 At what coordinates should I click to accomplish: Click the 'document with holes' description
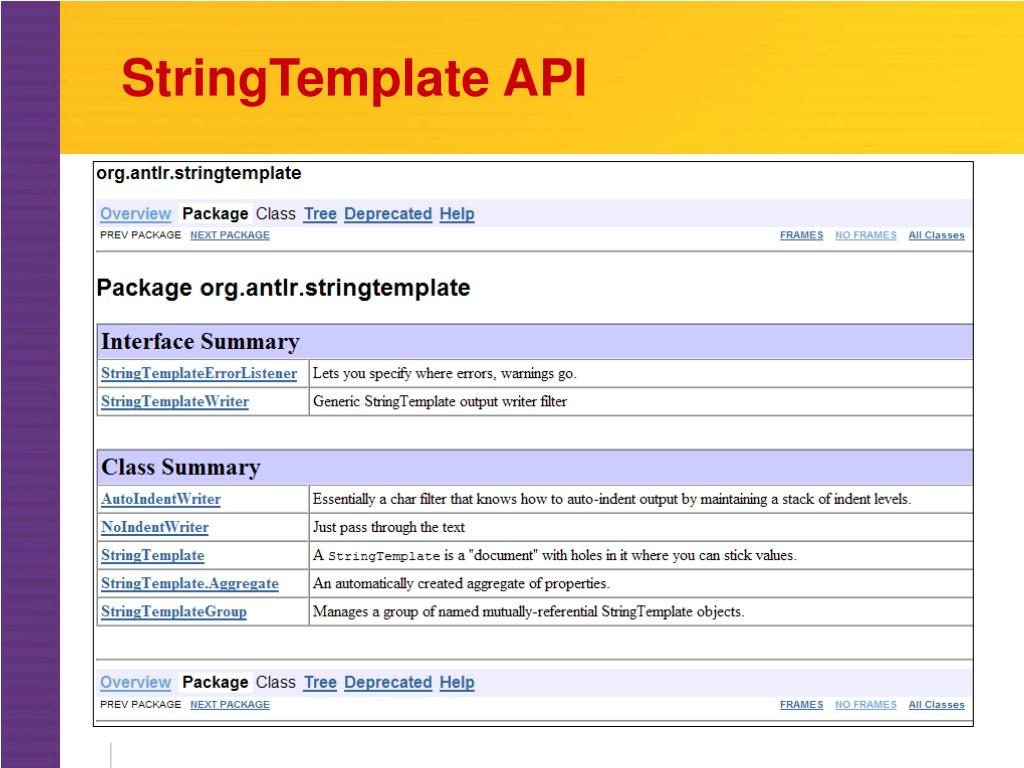[554, 555]
